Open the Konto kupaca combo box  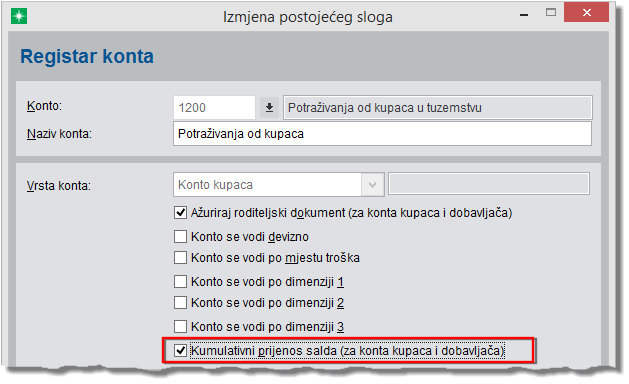coord(279,185)
